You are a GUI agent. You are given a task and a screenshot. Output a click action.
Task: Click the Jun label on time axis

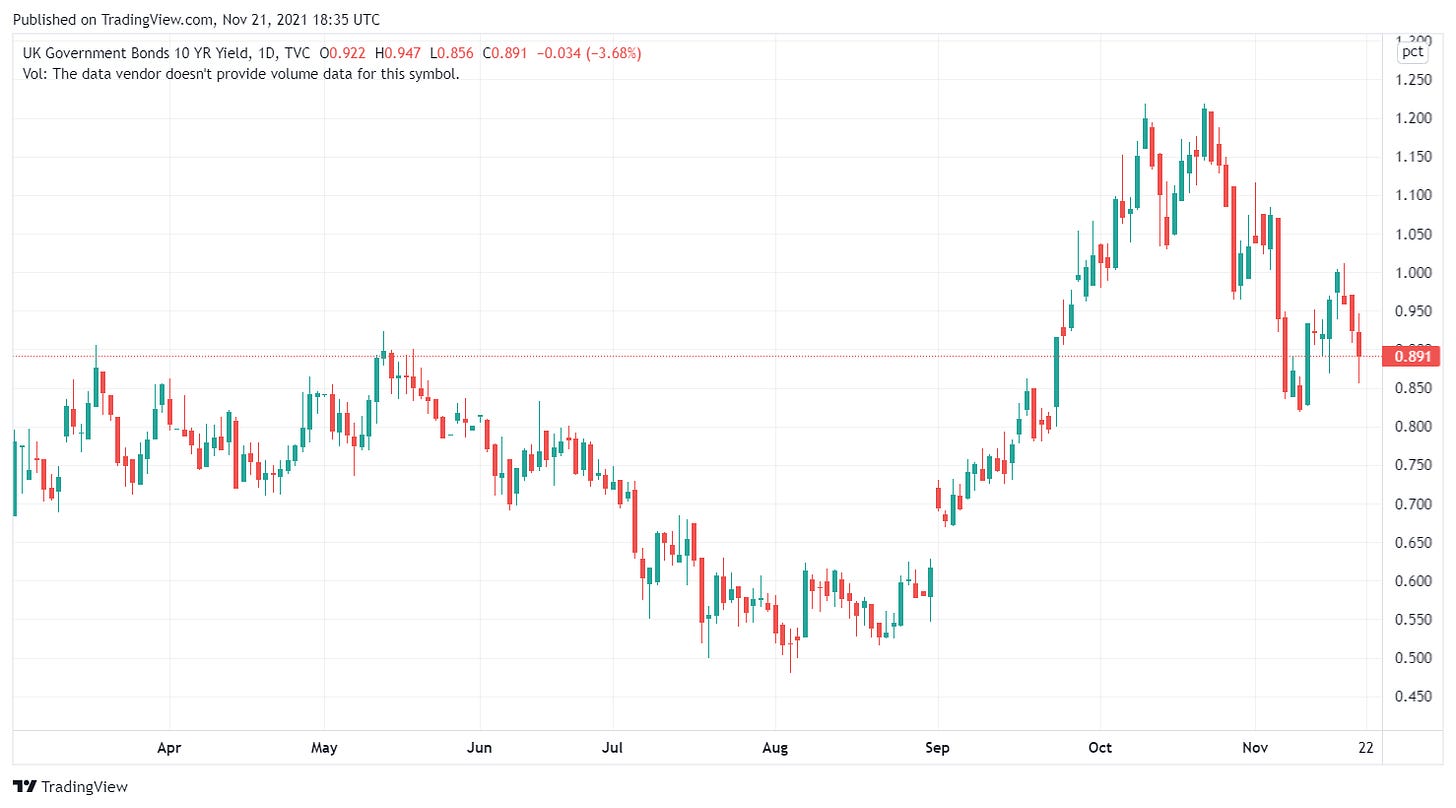[x=480, y=748]
